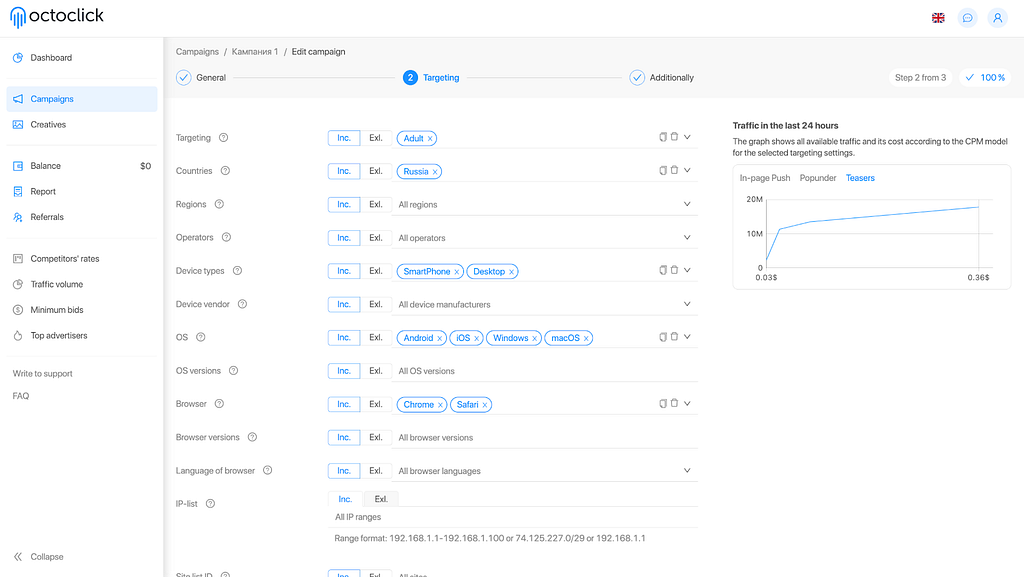Click the help icon next to Language of browser

point(268,471)
